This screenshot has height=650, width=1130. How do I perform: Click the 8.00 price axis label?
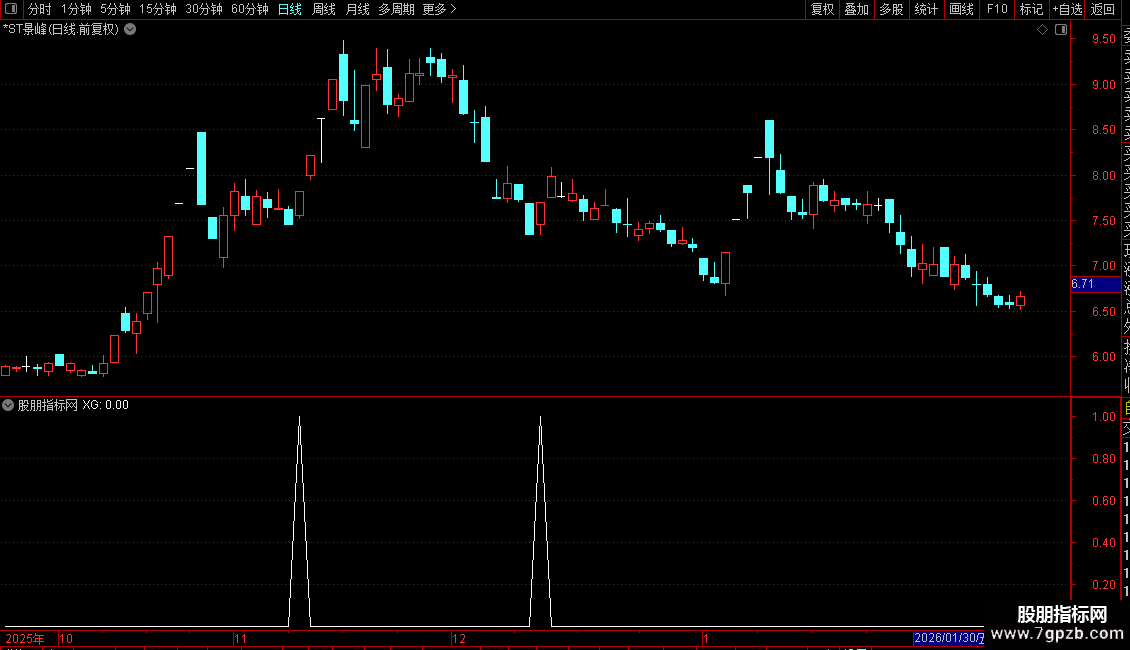1103,175
